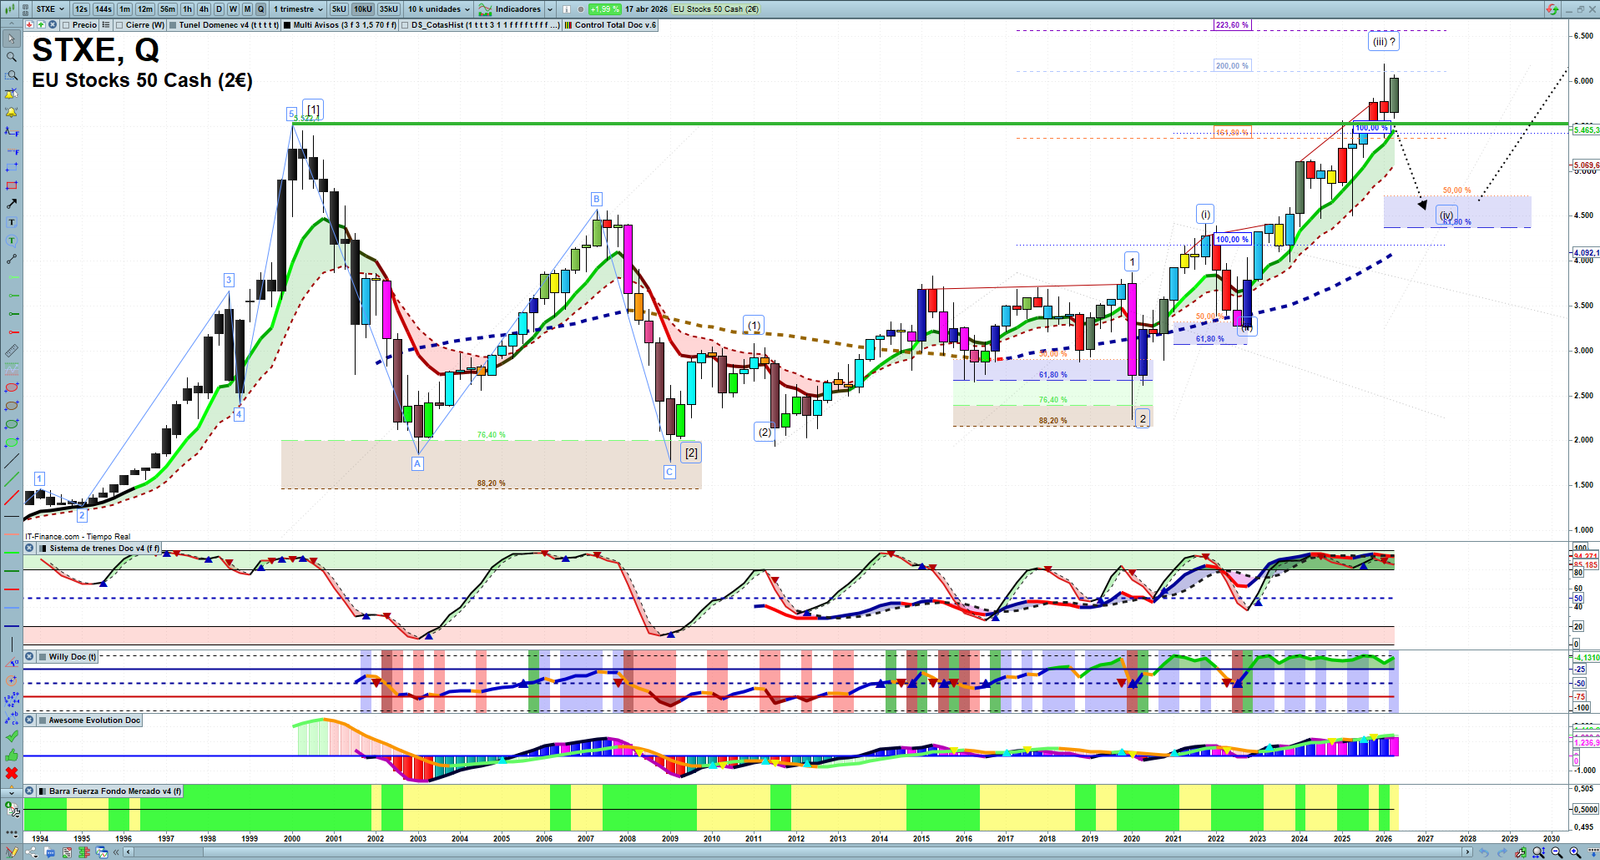Switch to the 1h timeframe
The width and height of the screenshot is (1600, 860).
pyautogui.click(x=187, y=9)
